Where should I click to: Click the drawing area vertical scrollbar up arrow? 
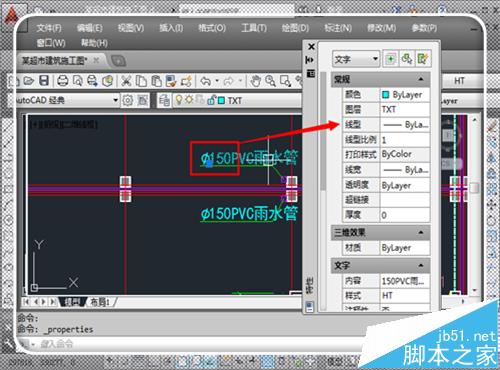tap(475, 119)
